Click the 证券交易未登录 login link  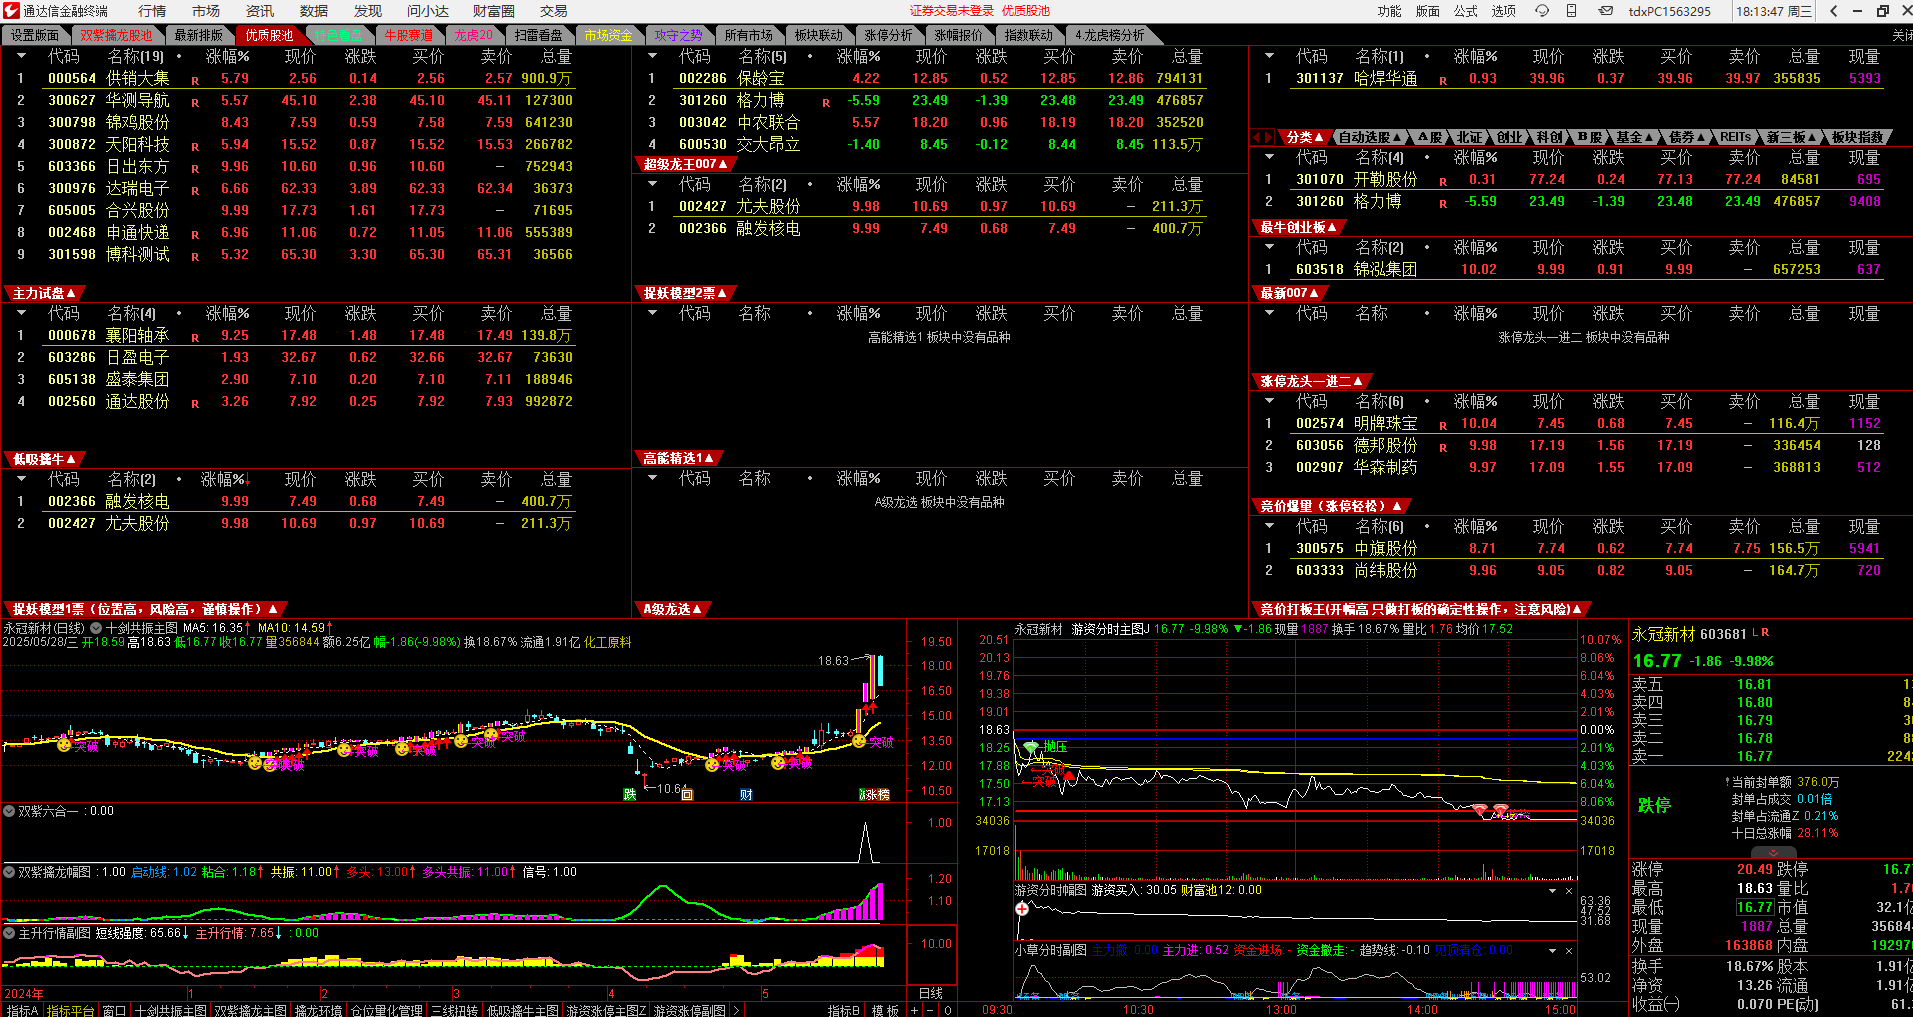951,11
